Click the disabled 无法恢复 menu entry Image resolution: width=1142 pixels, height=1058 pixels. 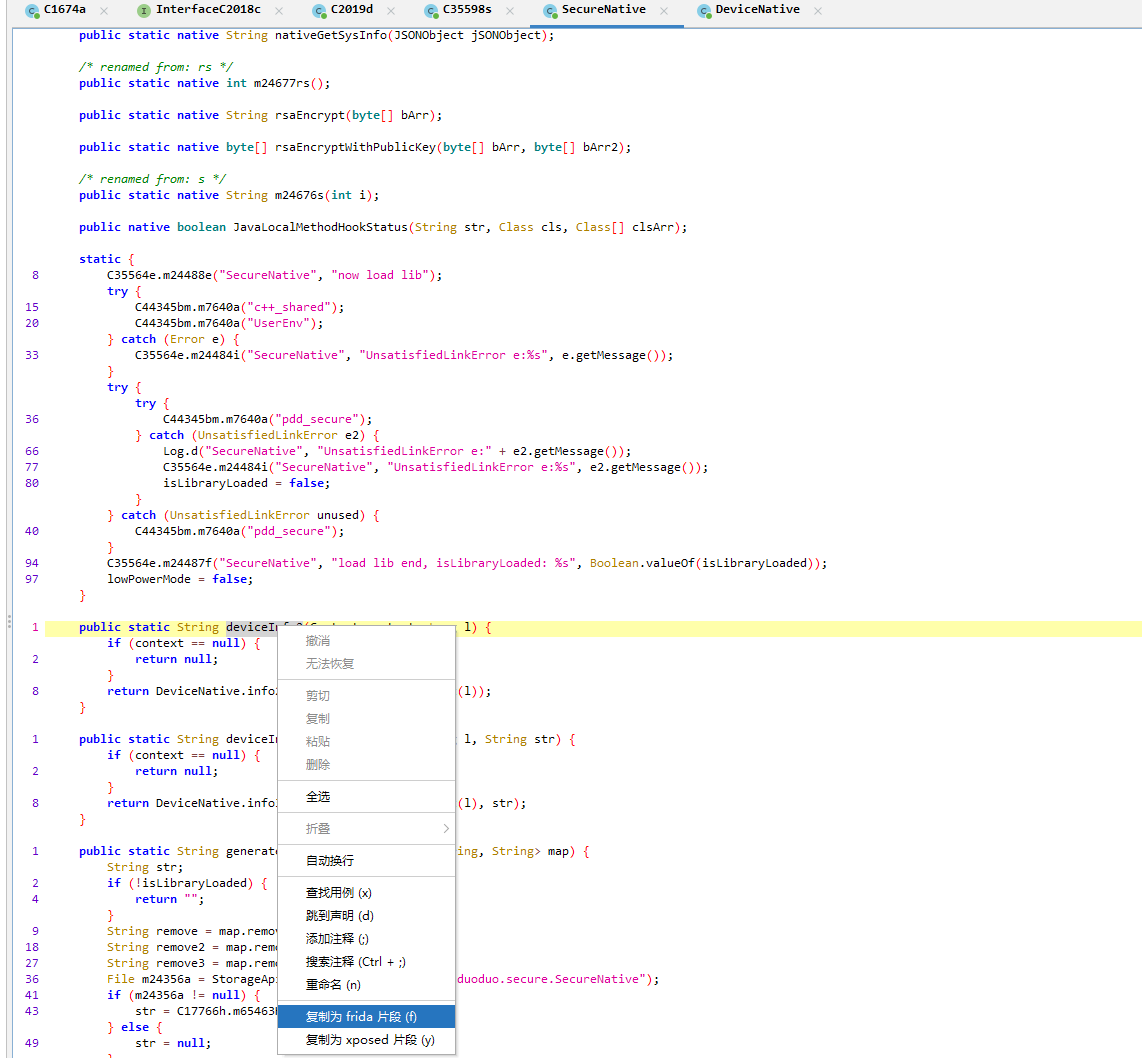coord(366,663)
